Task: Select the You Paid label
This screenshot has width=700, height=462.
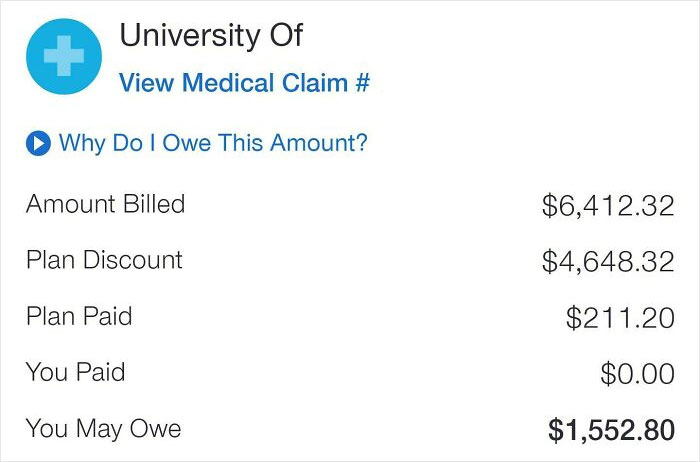Action: click(x=75, y=373)
